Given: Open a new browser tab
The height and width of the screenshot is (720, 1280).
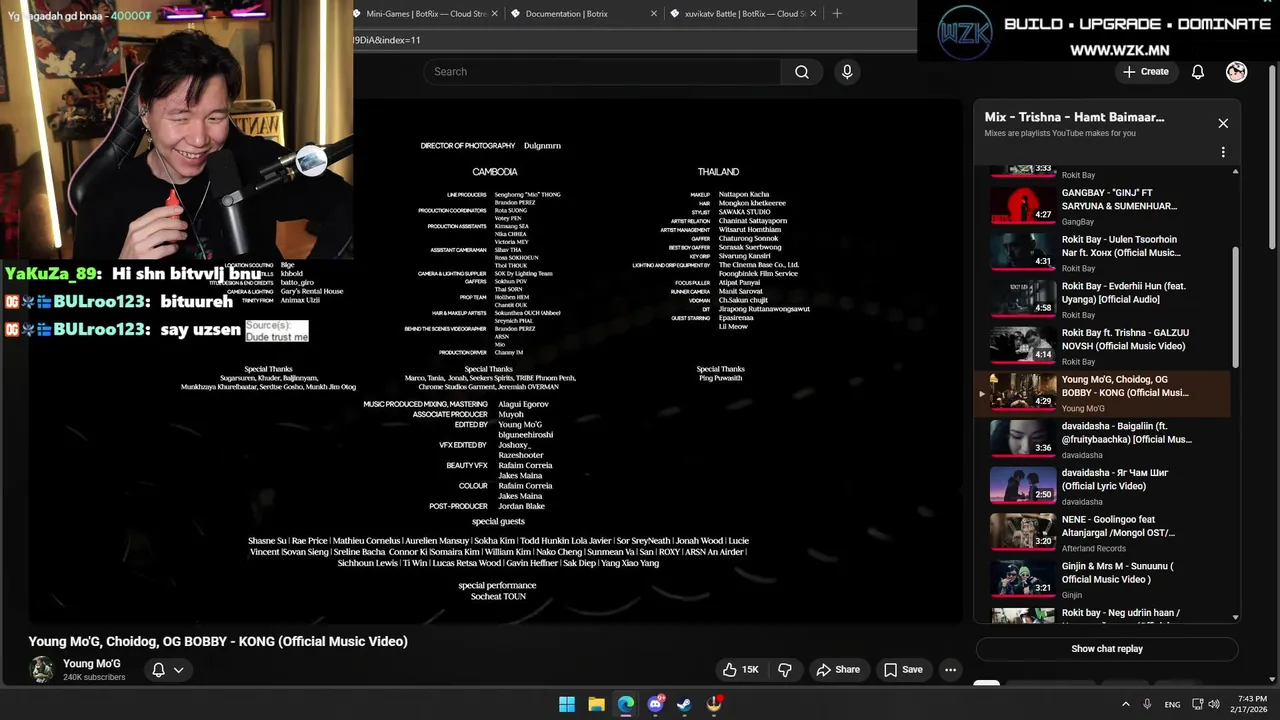Looking at the screenshot, I should (837, 14).
